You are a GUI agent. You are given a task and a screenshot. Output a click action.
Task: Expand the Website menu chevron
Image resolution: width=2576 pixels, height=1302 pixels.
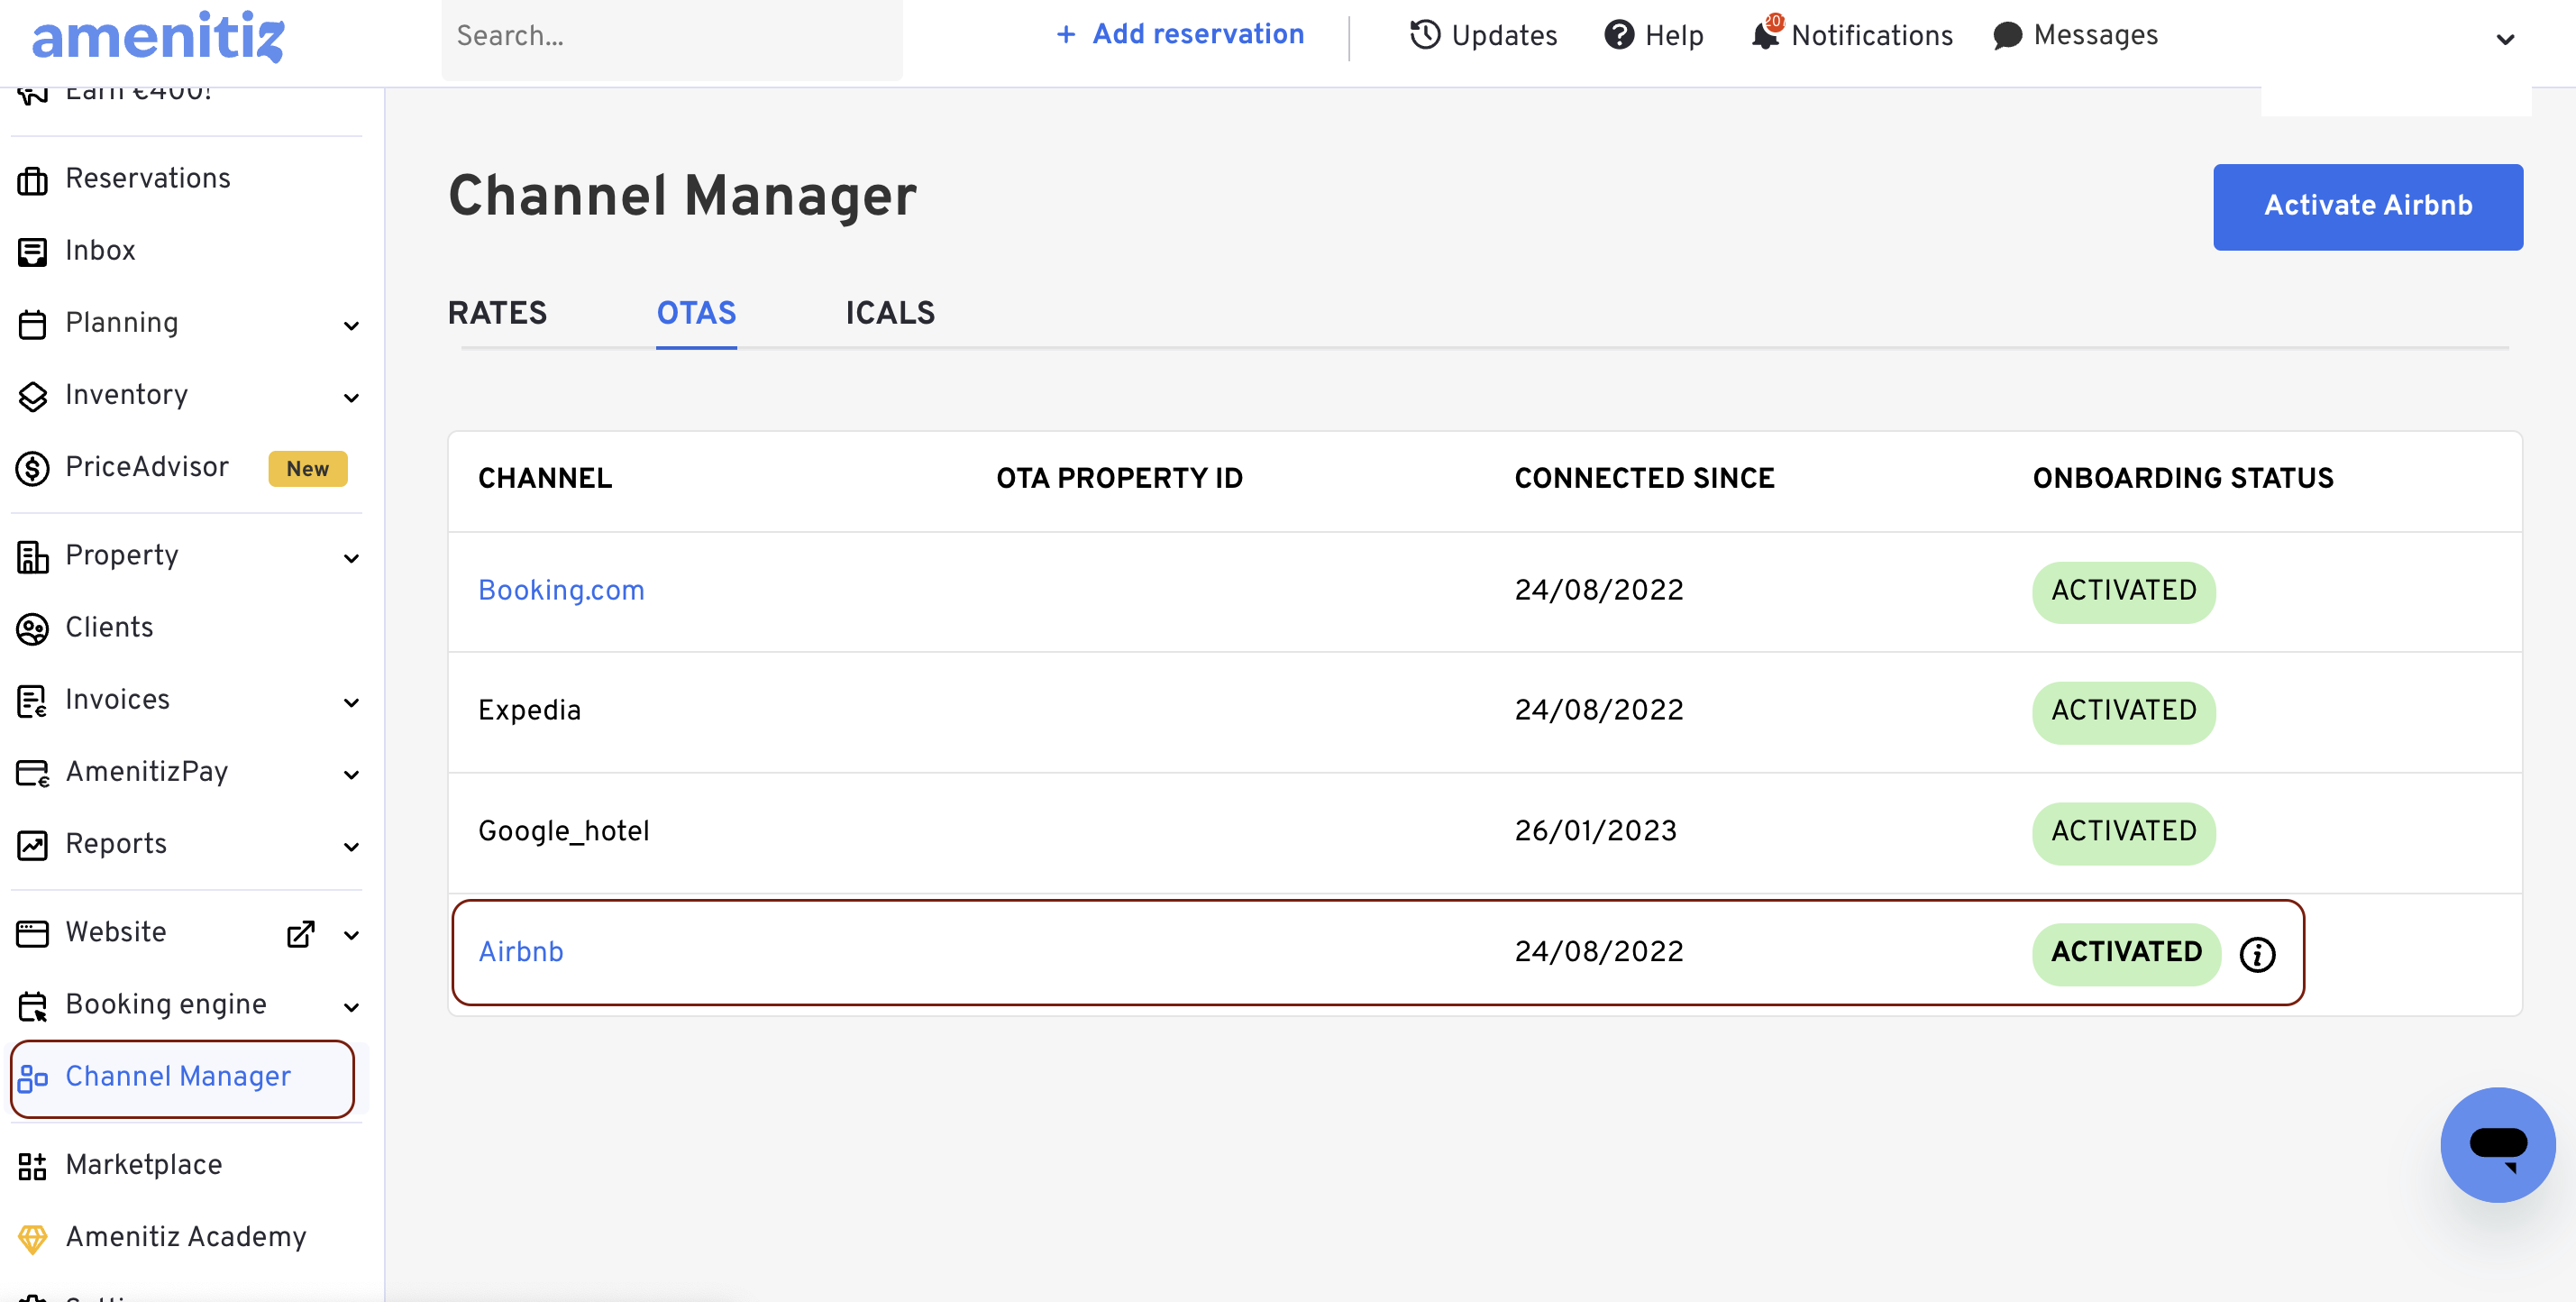[351, 935]
